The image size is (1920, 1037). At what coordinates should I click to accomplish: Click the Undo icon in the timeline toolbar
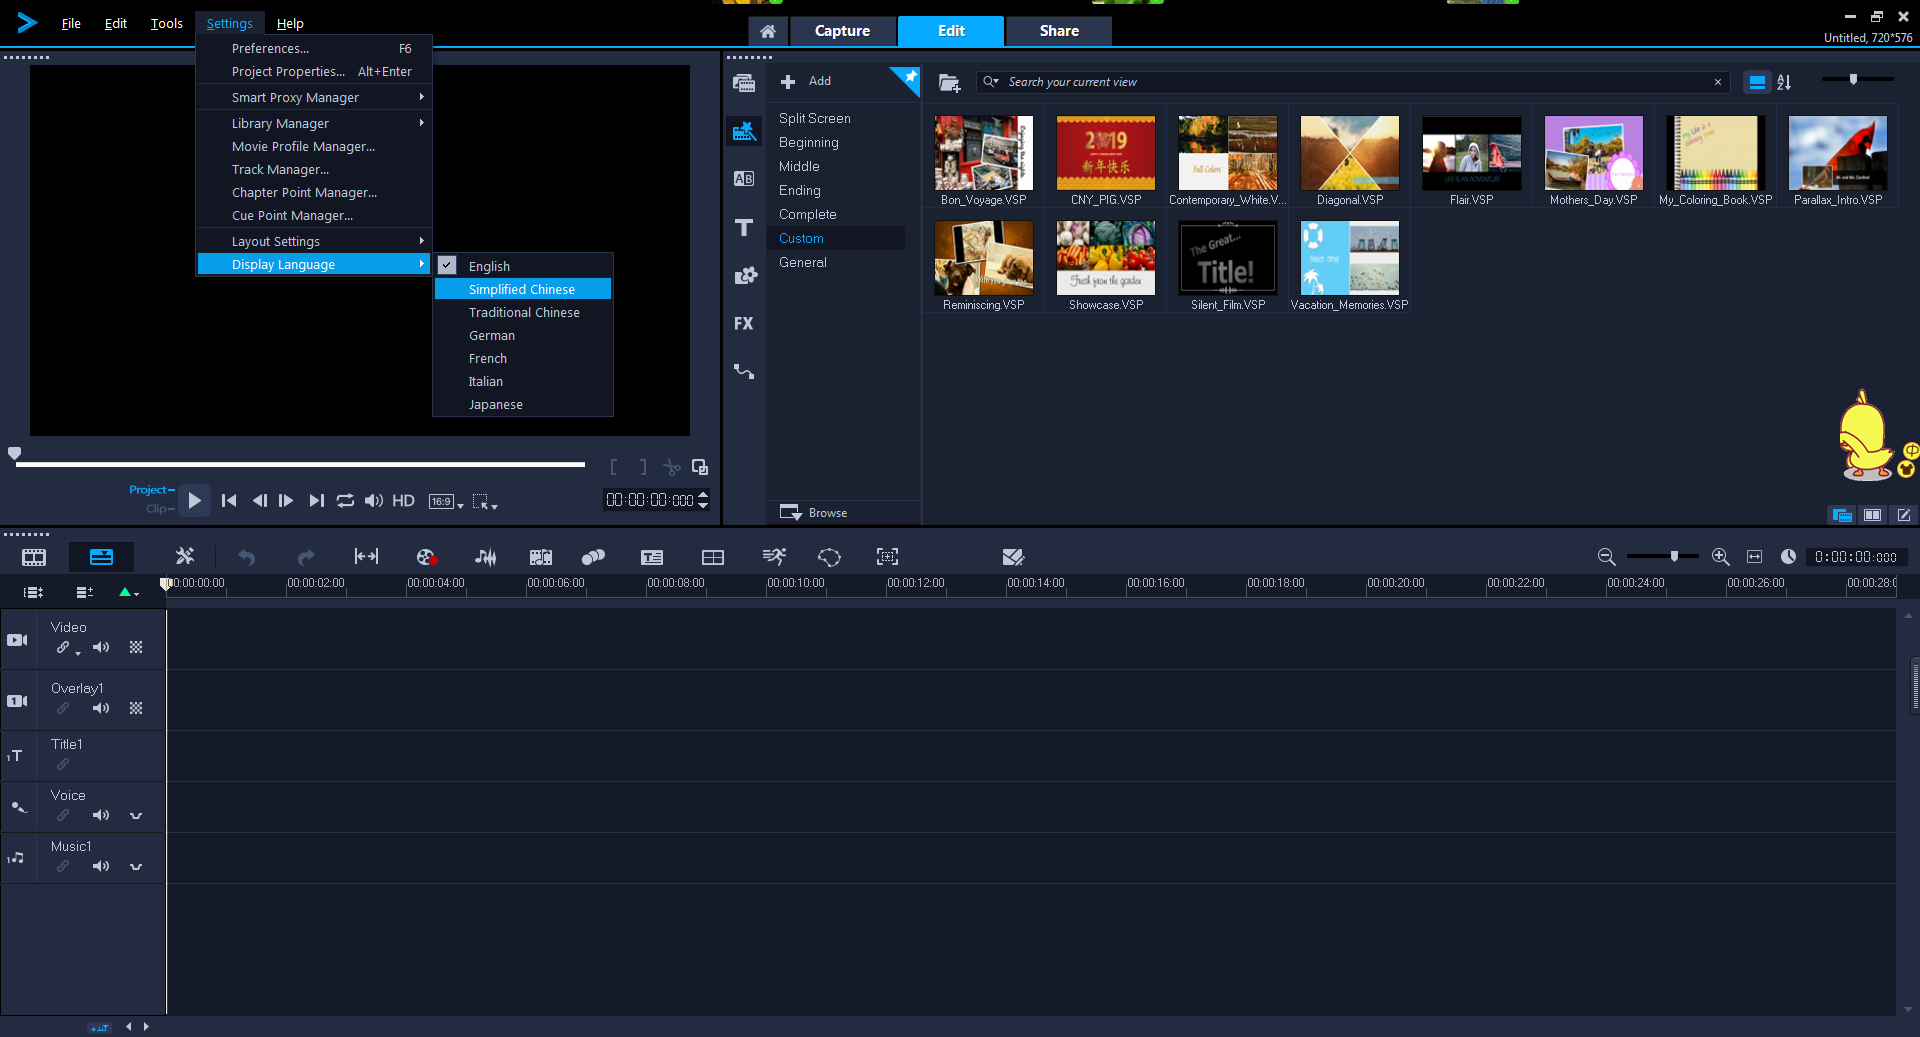tap(246, 557)
